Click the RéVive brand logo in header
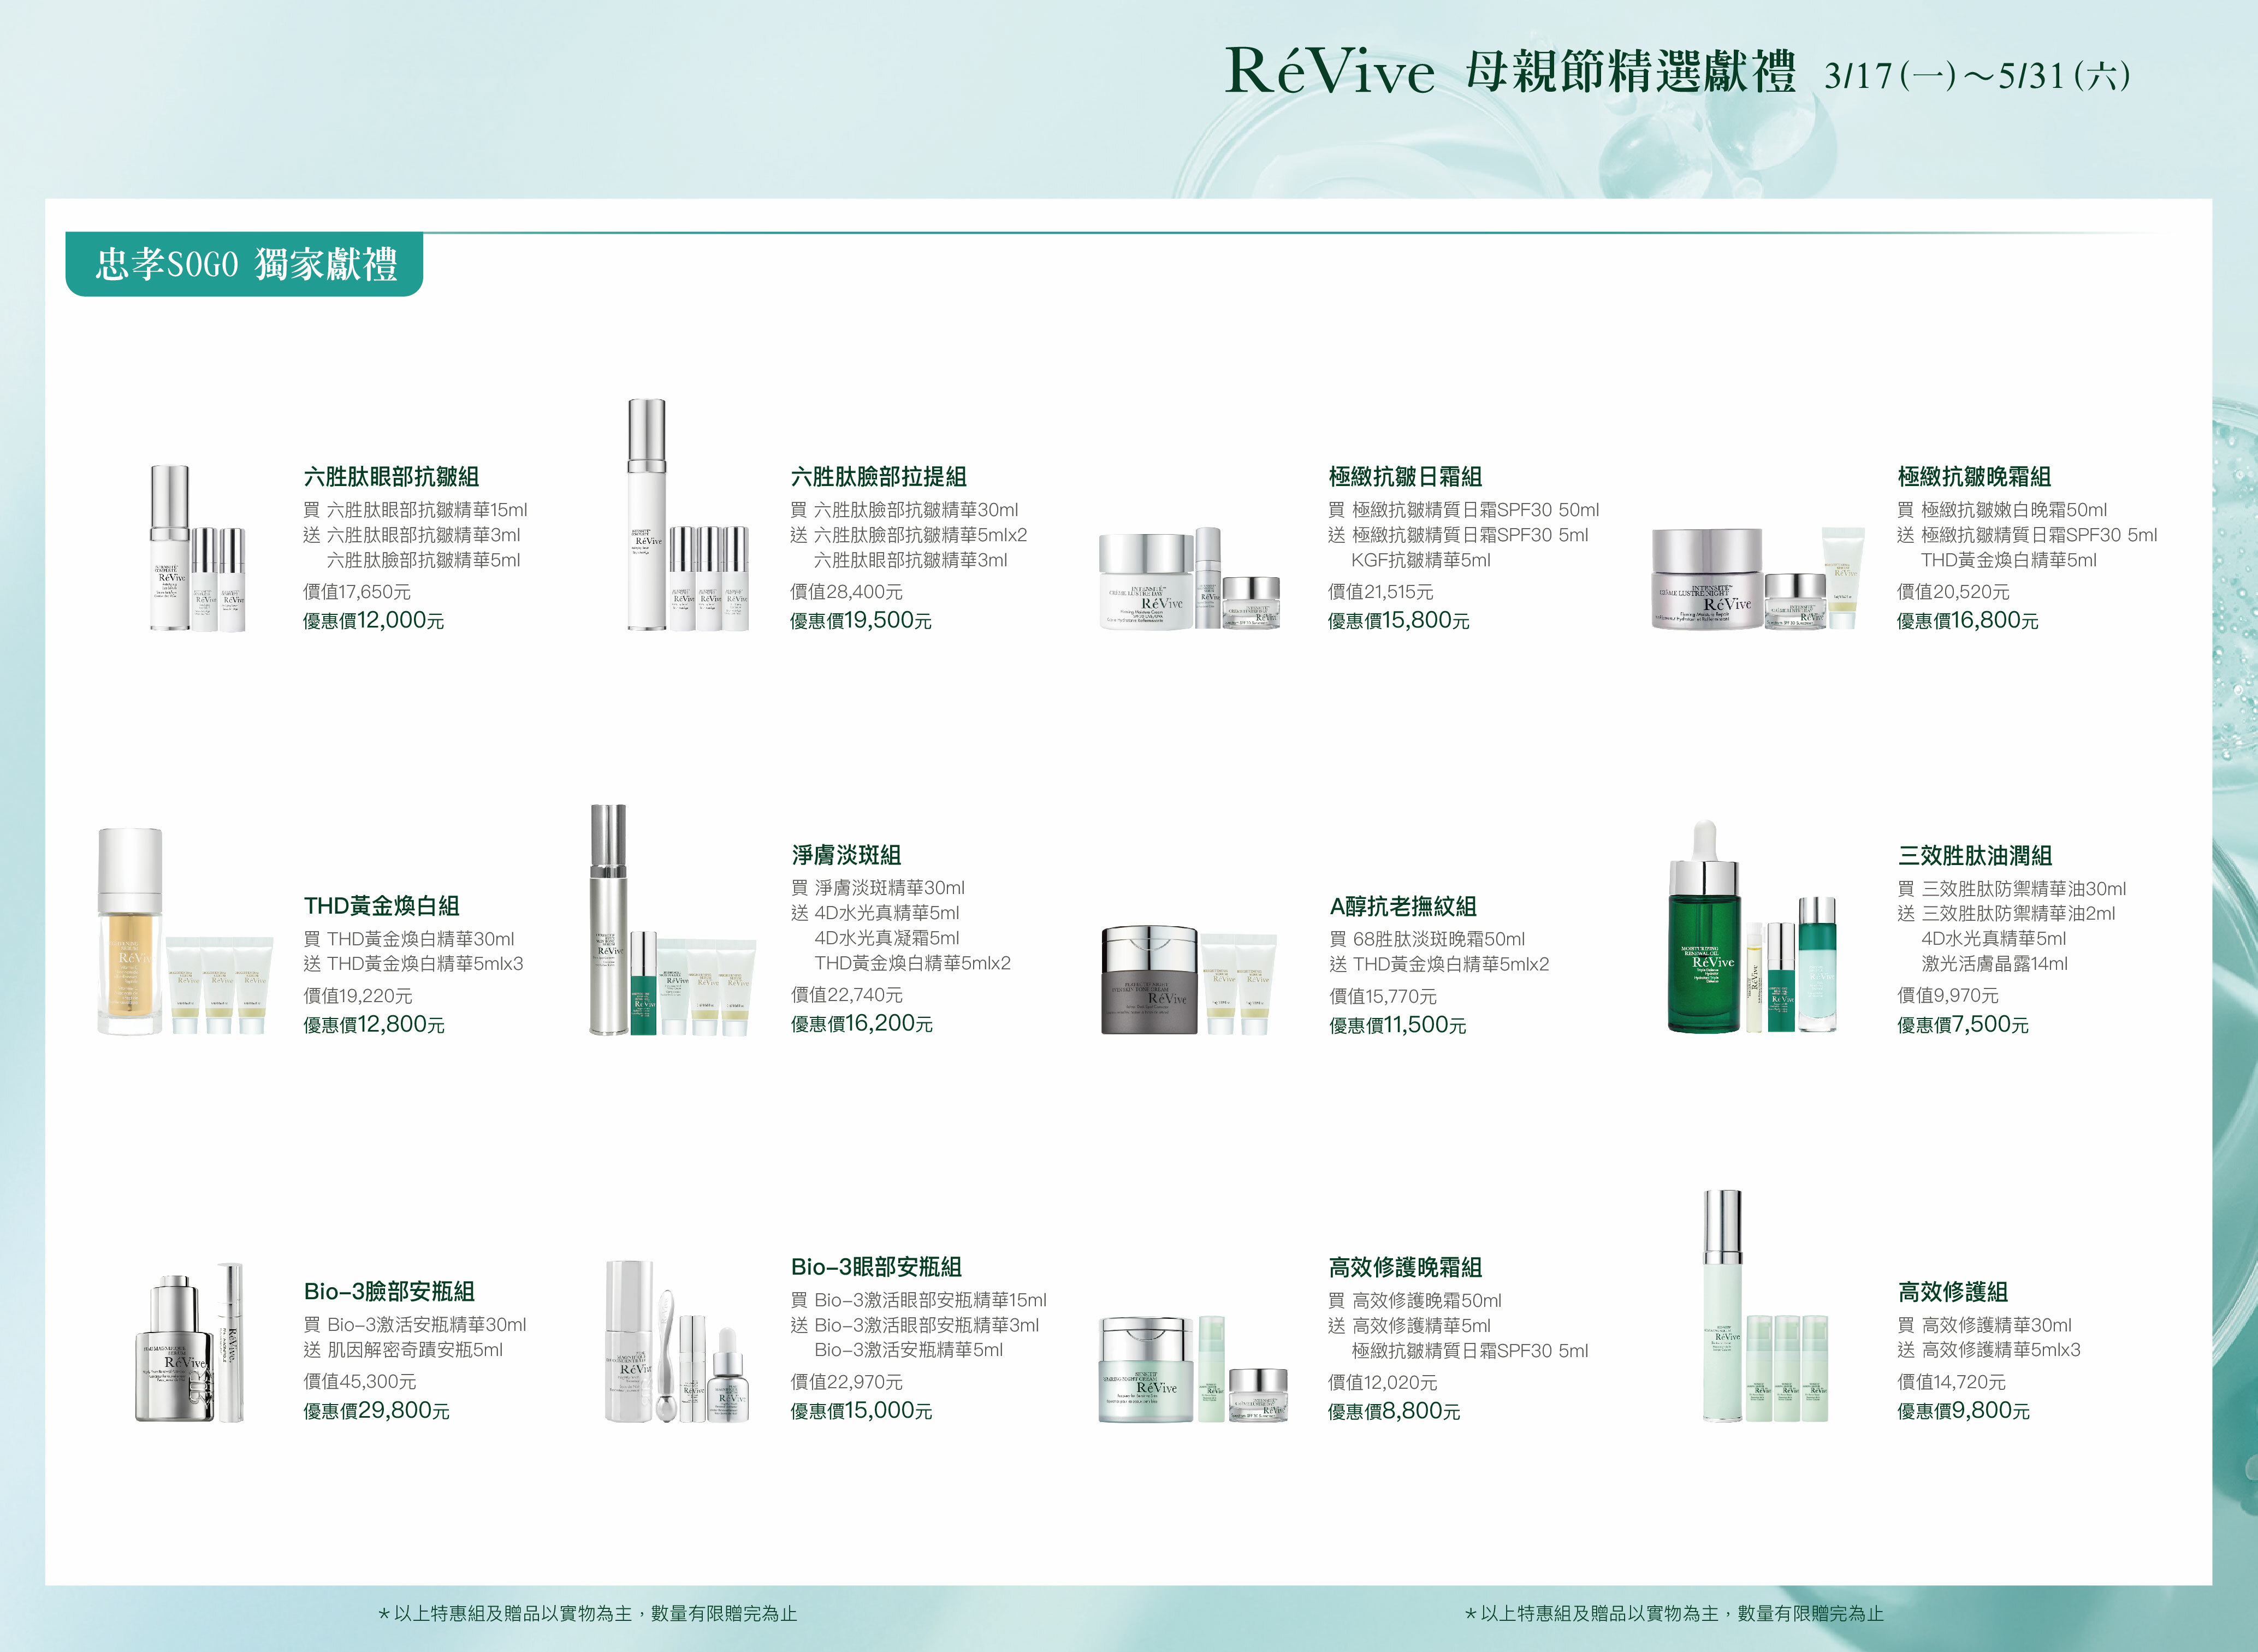The height and width of the screenshot is (1652, 2258). pyautogui.click(x=1329, y=70)
